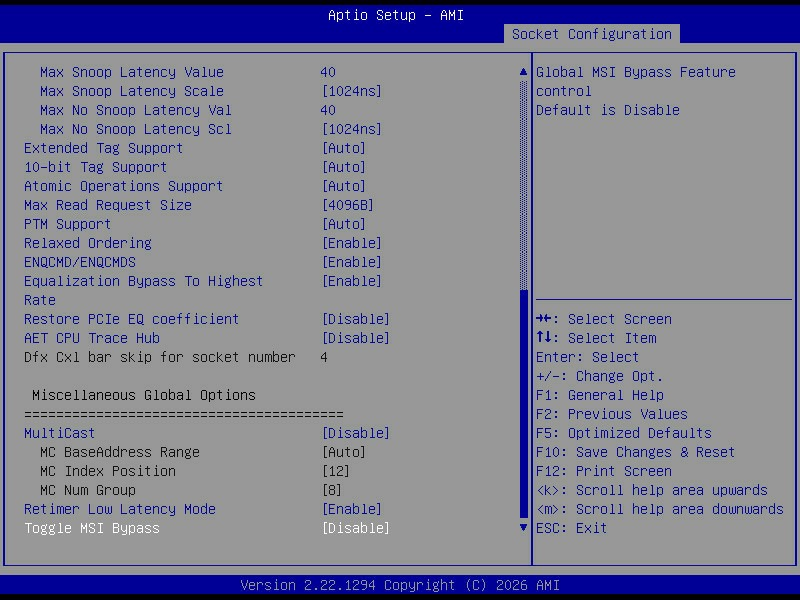Open 10-bit Tag Support [Auto] option
The width and height of the screenshot is (800, 600).
[x=344, y=167]
